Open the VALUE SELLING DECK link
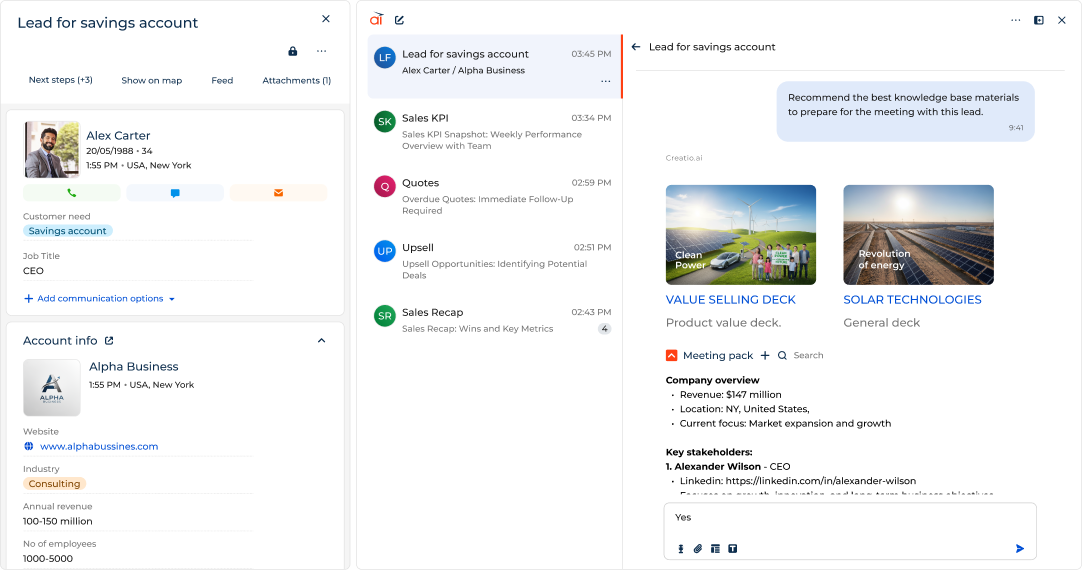The height and width of the screenshot is (570, 1082). 730,300
